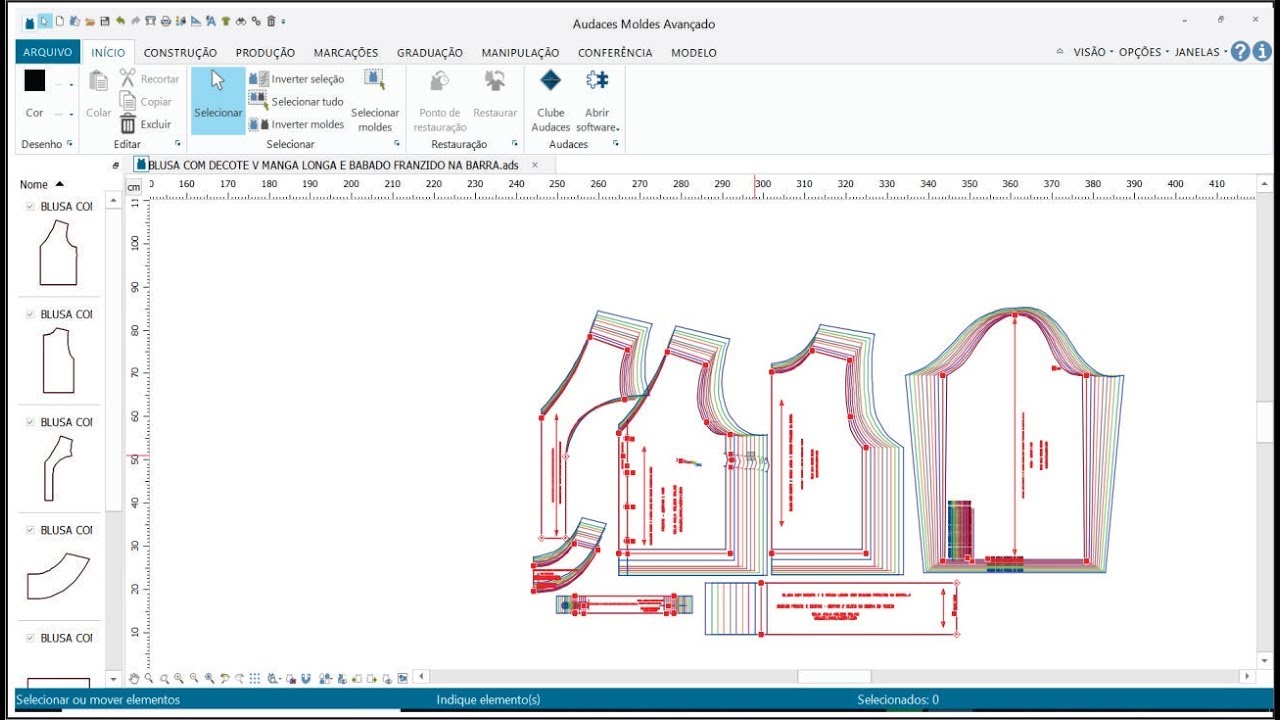Toggle checkbox of first BLUSA piece
This screenshot has height=720, width=1280.
pyautogui.click(x=30, y=206)
